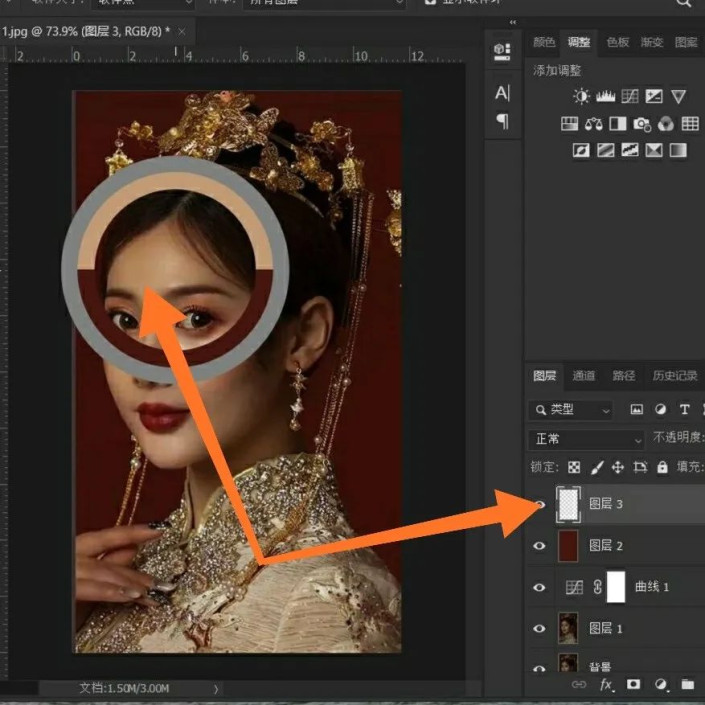Switch to the 通道 channels tab
This screenshot has height=705, width=705.
point(584,376)
